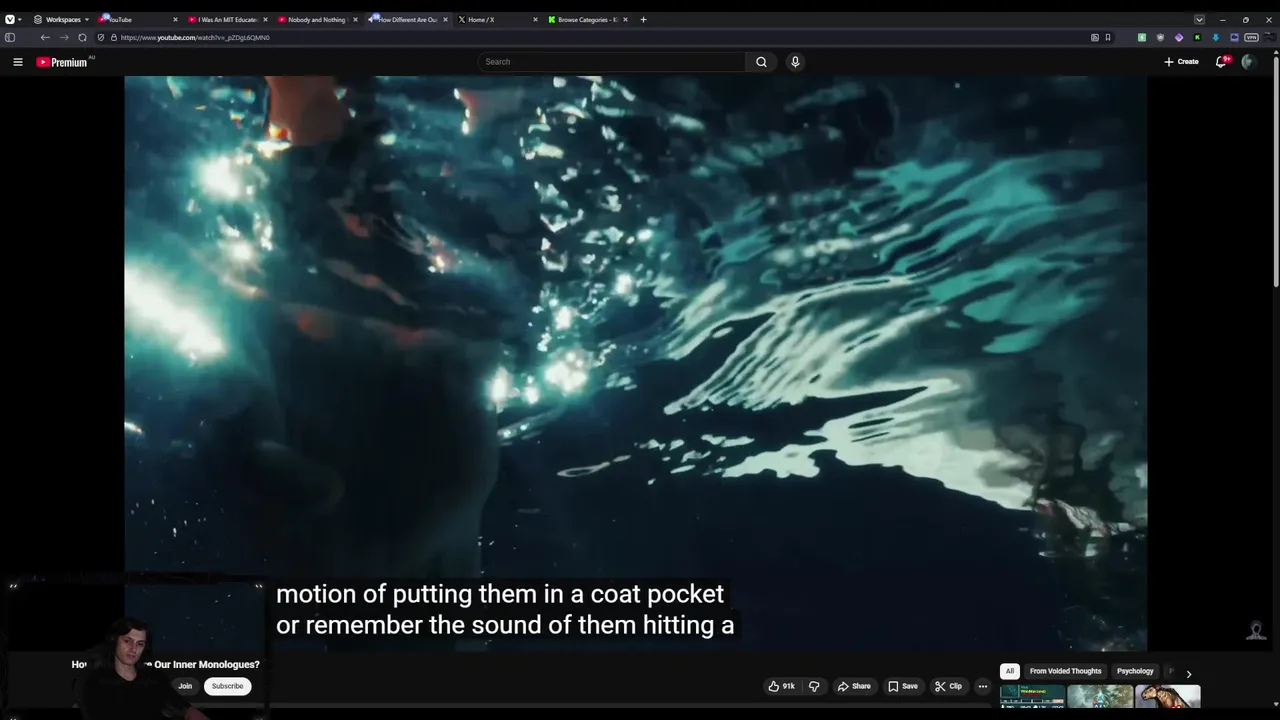The height and width of the screenshot is (720, 1280).
Task: Like the video with 91k likes
Action: click(781, 686)
